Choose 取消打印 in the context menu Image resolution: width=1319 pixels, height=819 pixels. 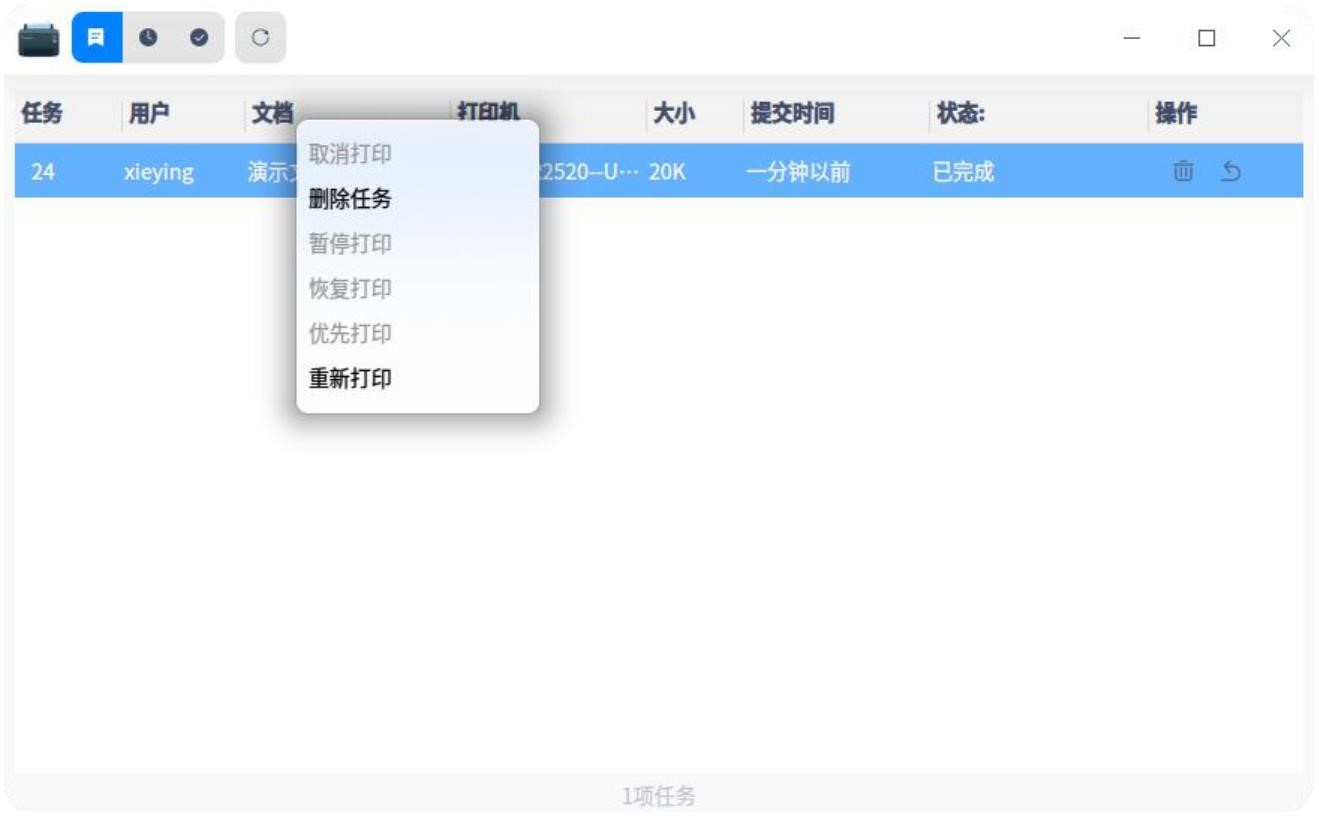[x=350, y=154]
